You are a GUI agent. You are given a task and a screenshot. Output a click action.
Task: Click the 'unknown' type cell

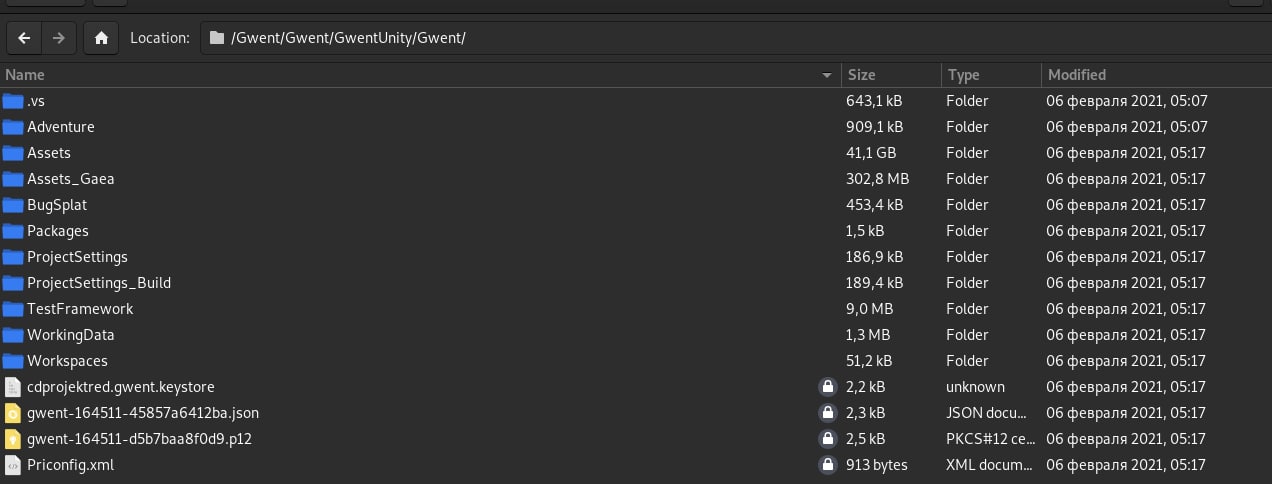tap(975, 387)
